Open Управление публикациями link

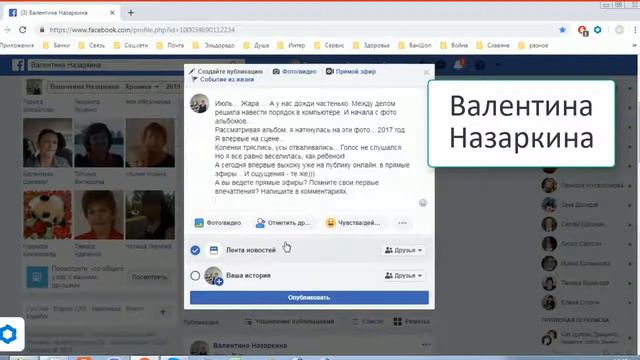pos(289,322)
